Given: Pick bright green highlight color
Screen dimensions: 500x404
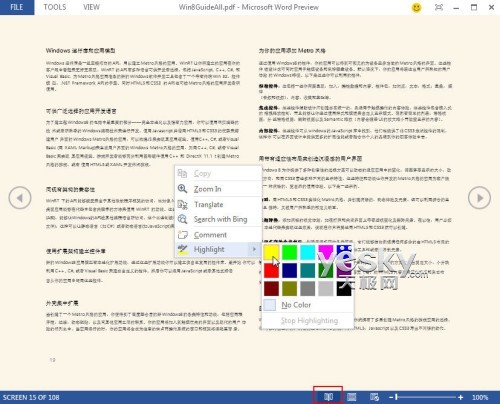Looking at the screenshot, I should pos(289,252).
